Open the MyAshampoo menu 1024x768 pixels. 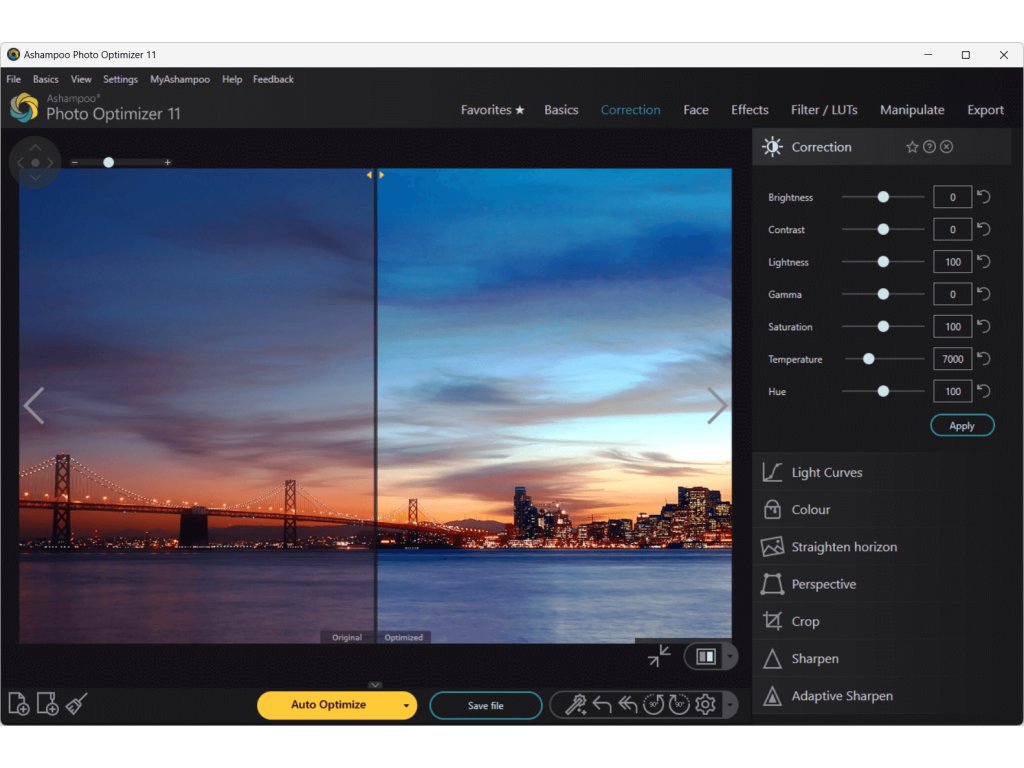180,79
